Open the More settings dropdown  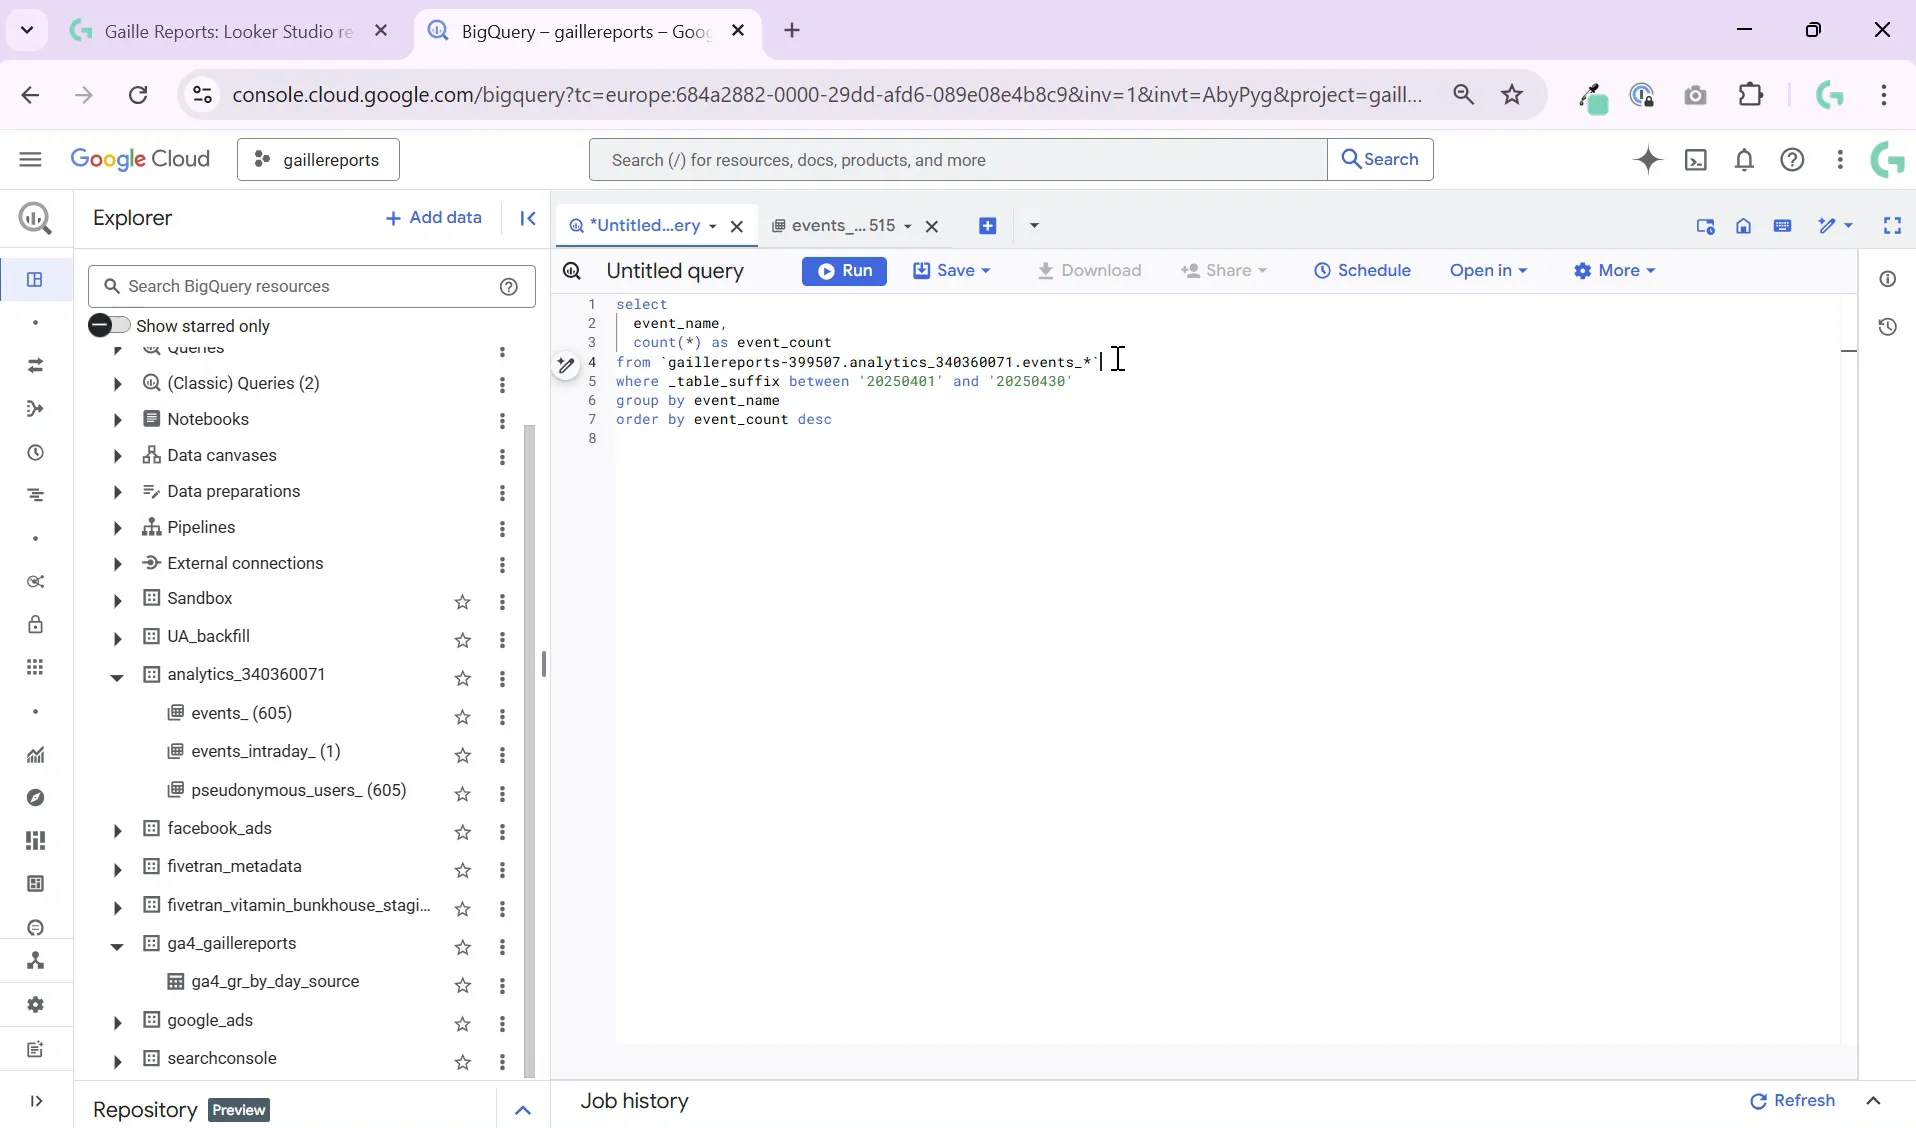click(x=1614, y=271)
